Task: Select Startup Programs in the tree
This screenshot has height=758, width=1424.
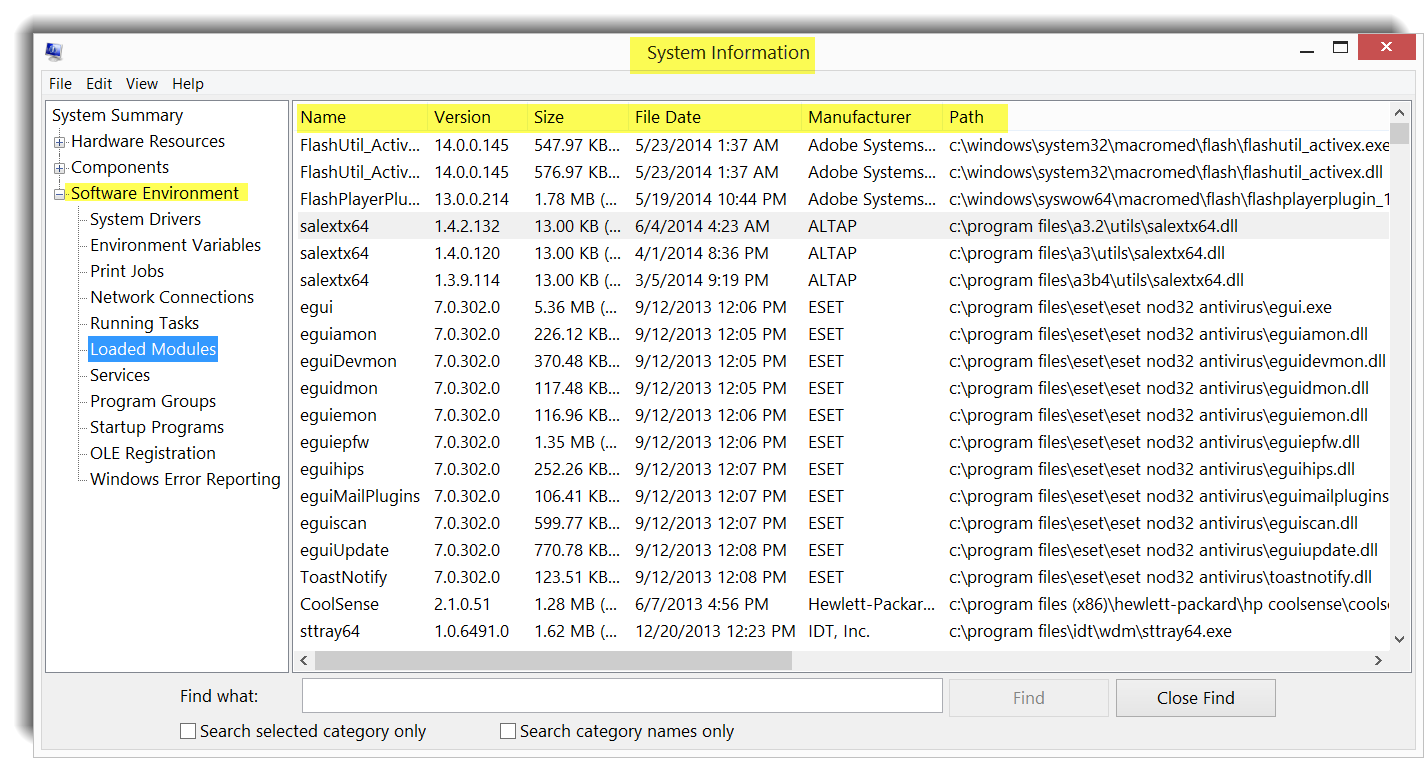Action: 156,427
